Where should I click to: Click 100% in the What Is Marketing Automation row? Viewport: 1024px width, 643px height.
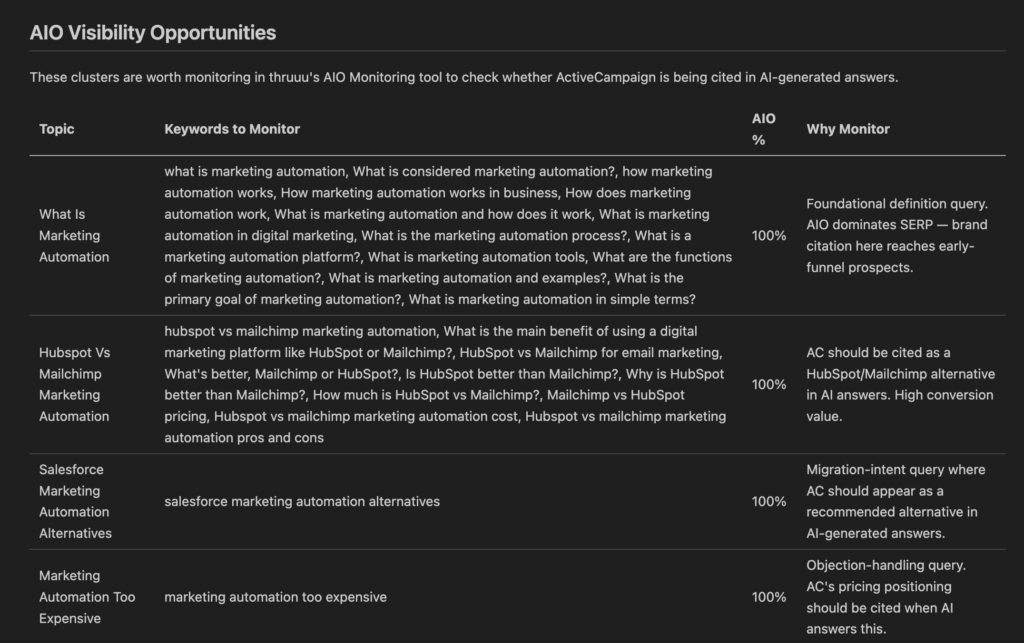769,235
